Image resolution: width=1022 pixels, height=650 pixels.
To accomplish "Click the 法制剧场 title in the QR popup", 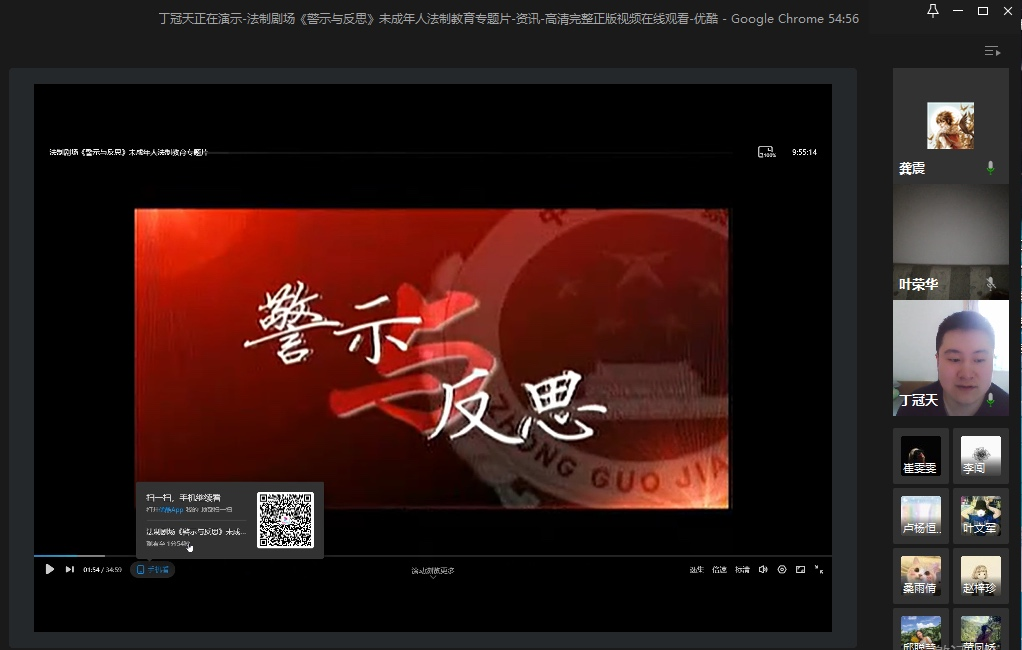I will [x=196, y=532].
